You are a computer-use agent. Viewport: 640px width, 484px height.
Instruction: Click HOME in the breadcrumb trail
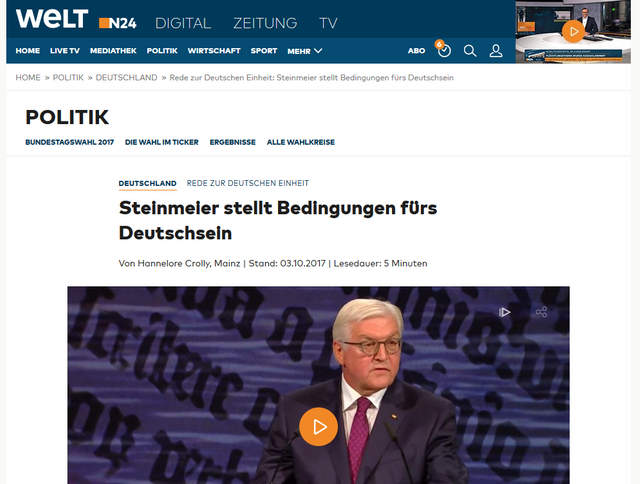(28, 78)
